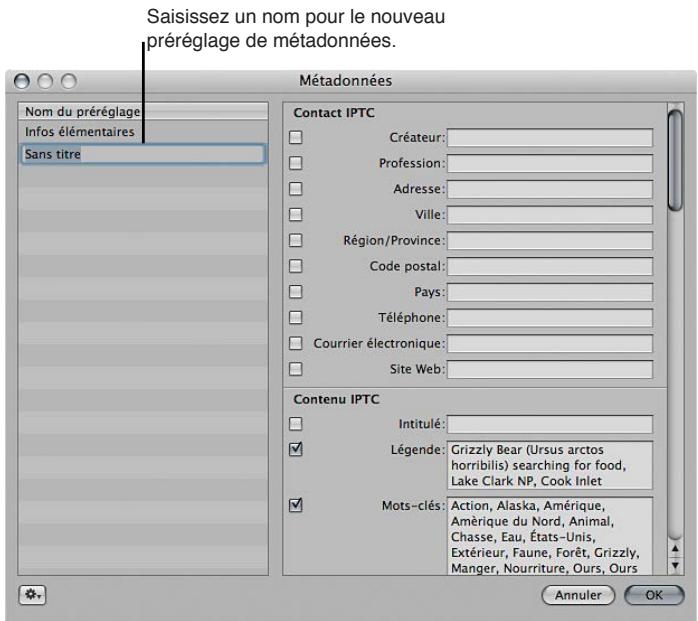The height and width of the screenshot is (621, 698).
Task: Tick the Créateur checkbox
Action: pos(296,137)
